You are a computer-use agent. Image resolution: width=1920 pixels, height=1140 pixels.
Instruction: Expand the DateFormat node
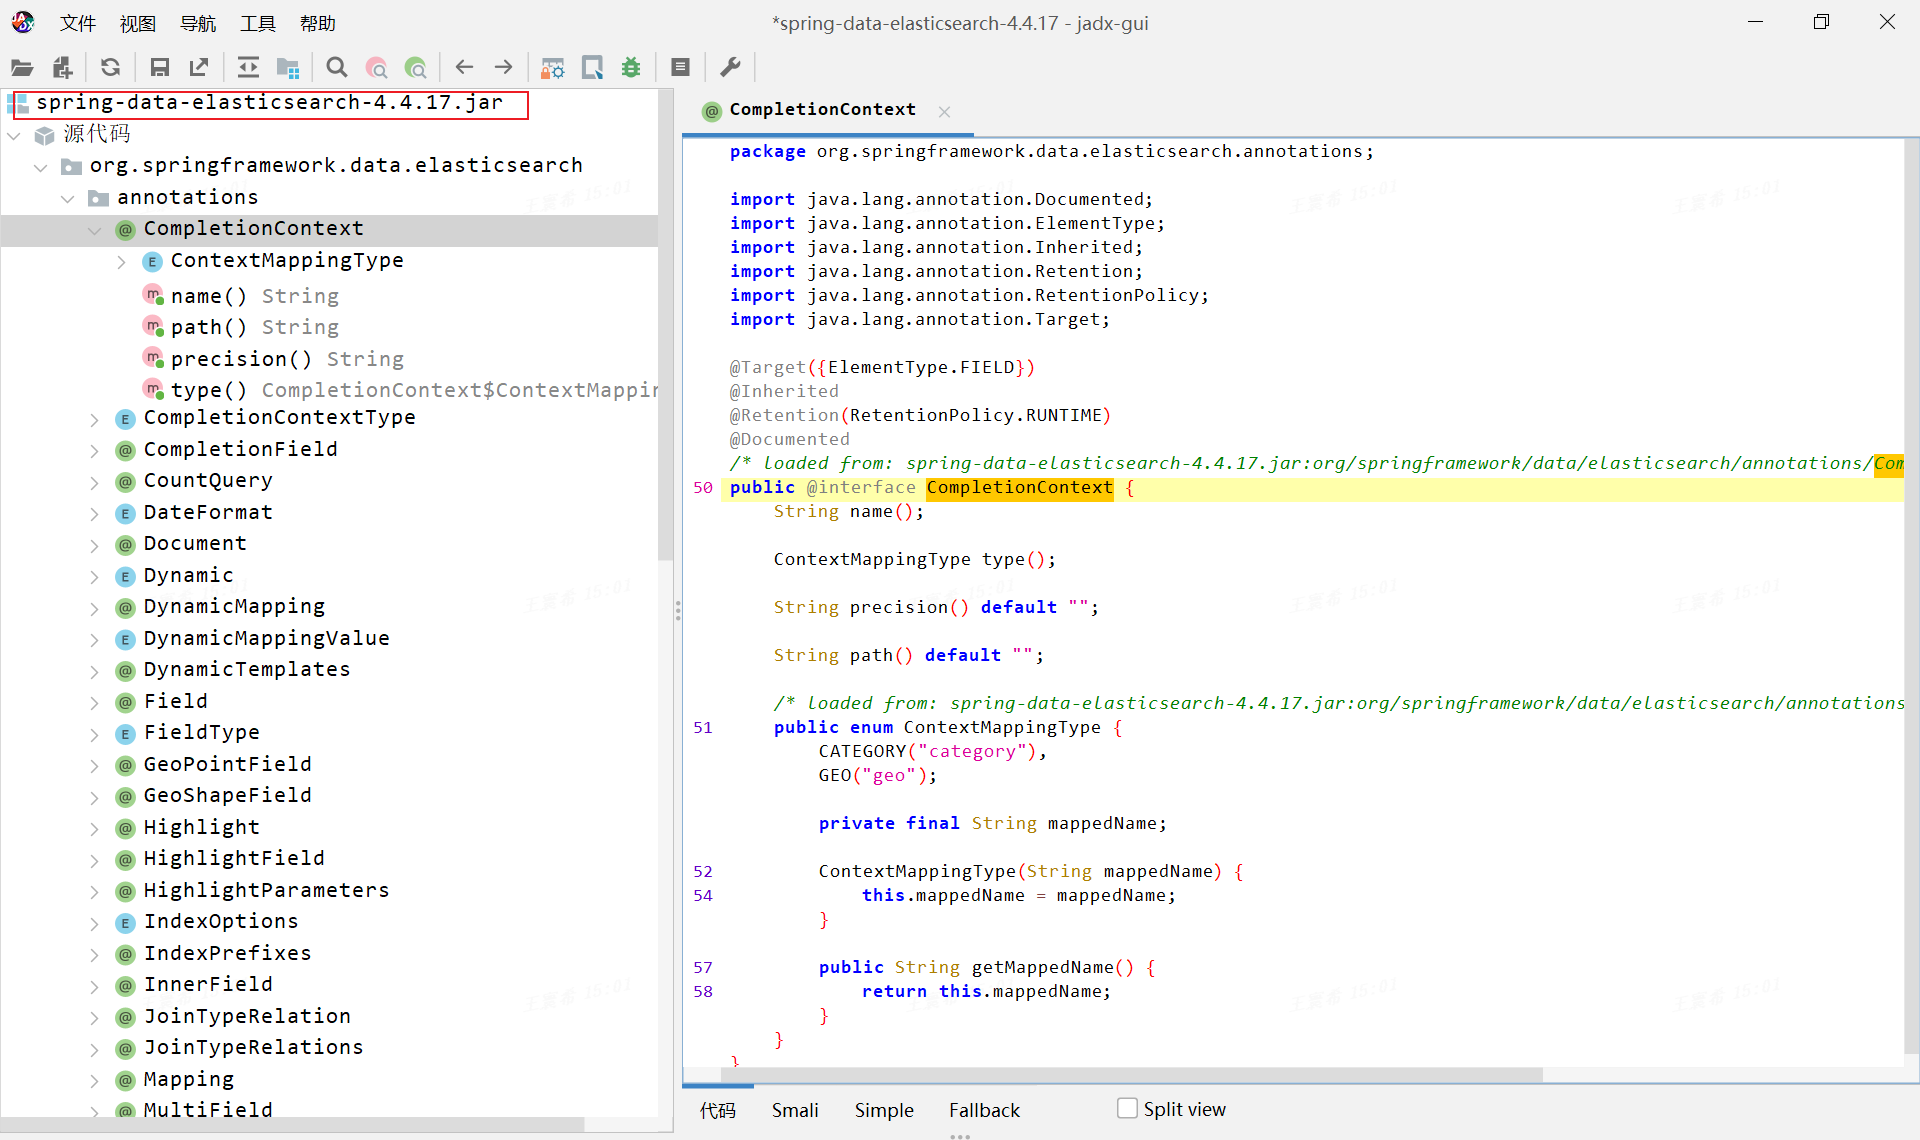95,514
